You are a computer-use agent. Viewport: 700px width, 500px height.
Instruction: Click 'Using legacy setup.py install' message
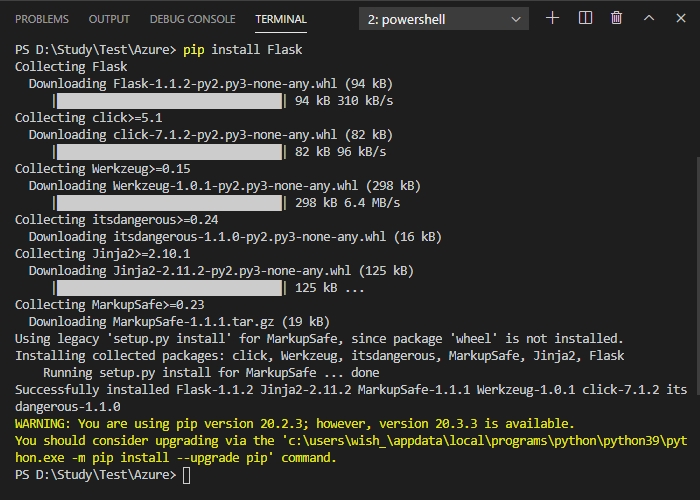click(319, 339)
